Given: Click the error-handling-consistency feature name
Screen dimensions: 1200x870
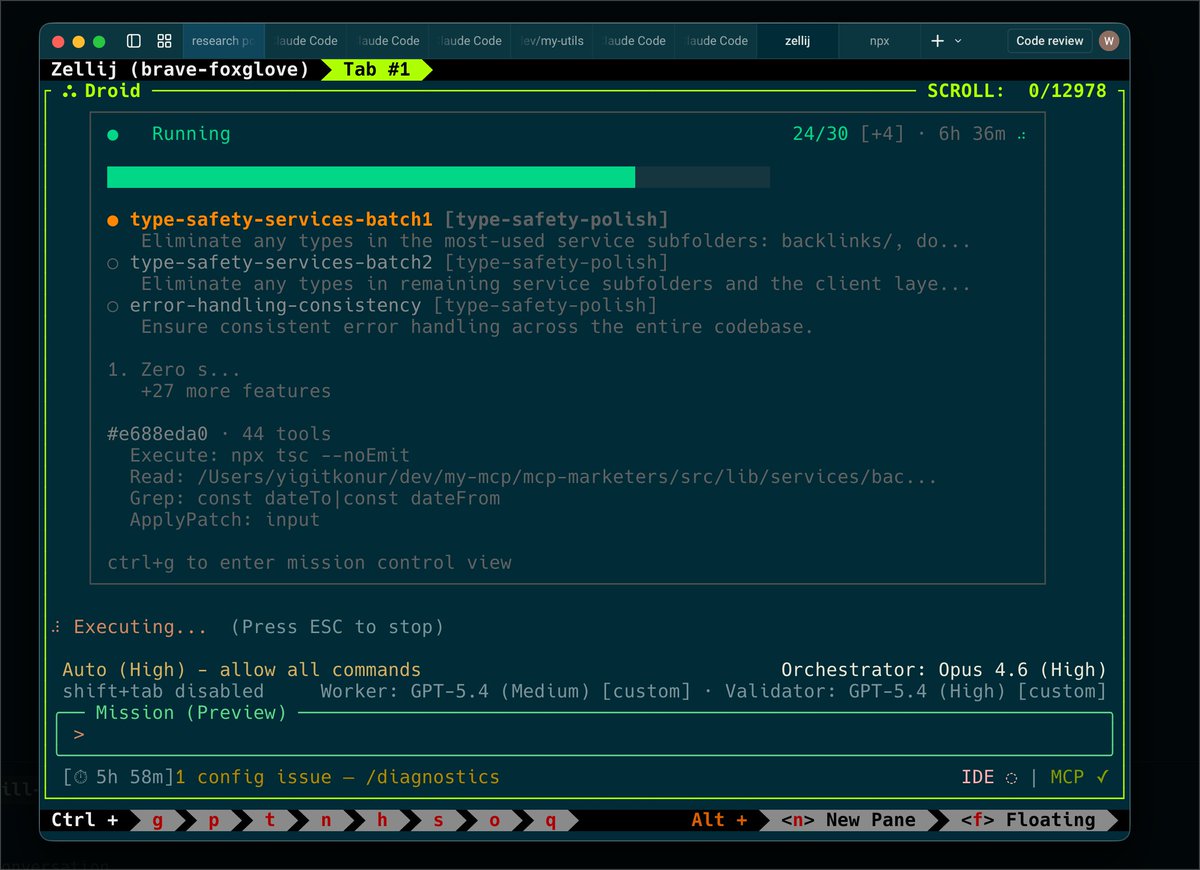Looking at the screenshot, I should [x=275, y=306].
